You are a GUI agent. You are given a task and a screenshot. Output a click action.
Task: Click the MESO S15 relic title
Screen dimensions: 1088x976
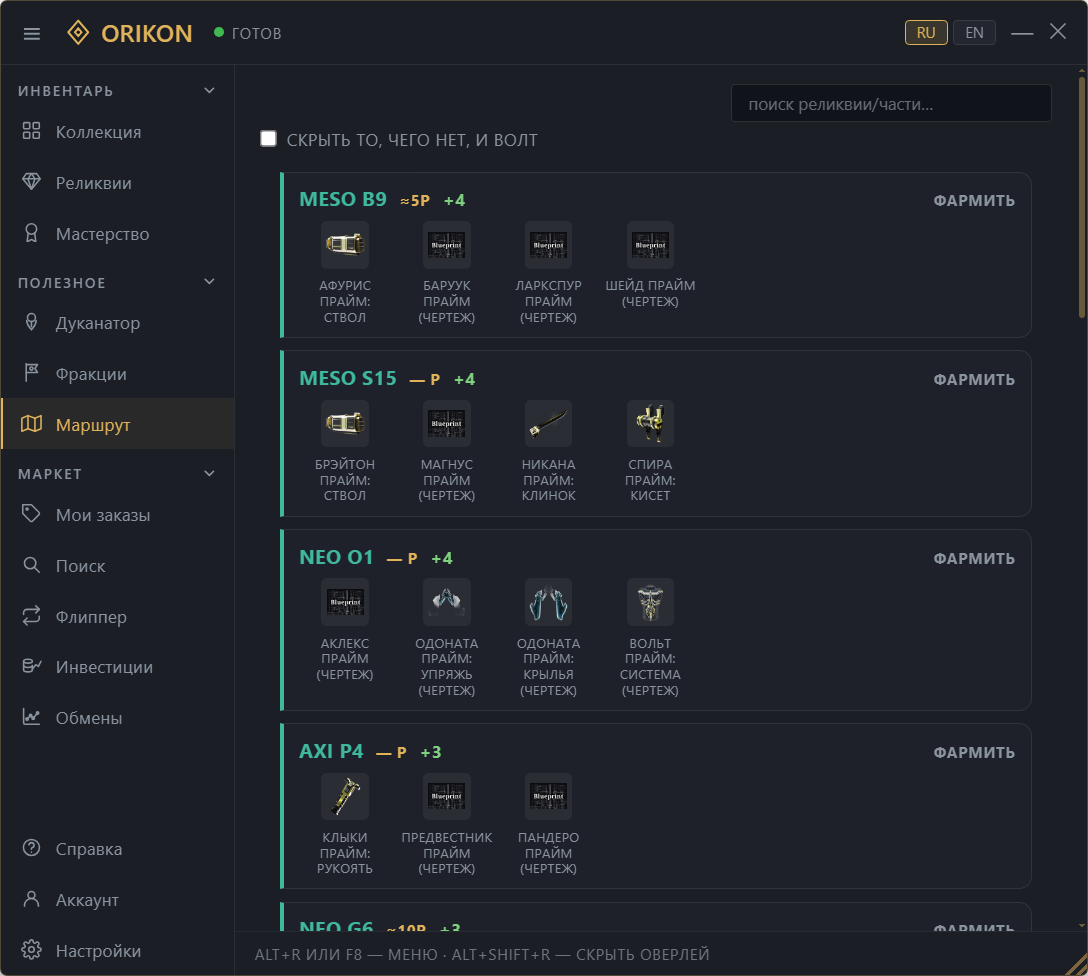[x=348, y=378]
